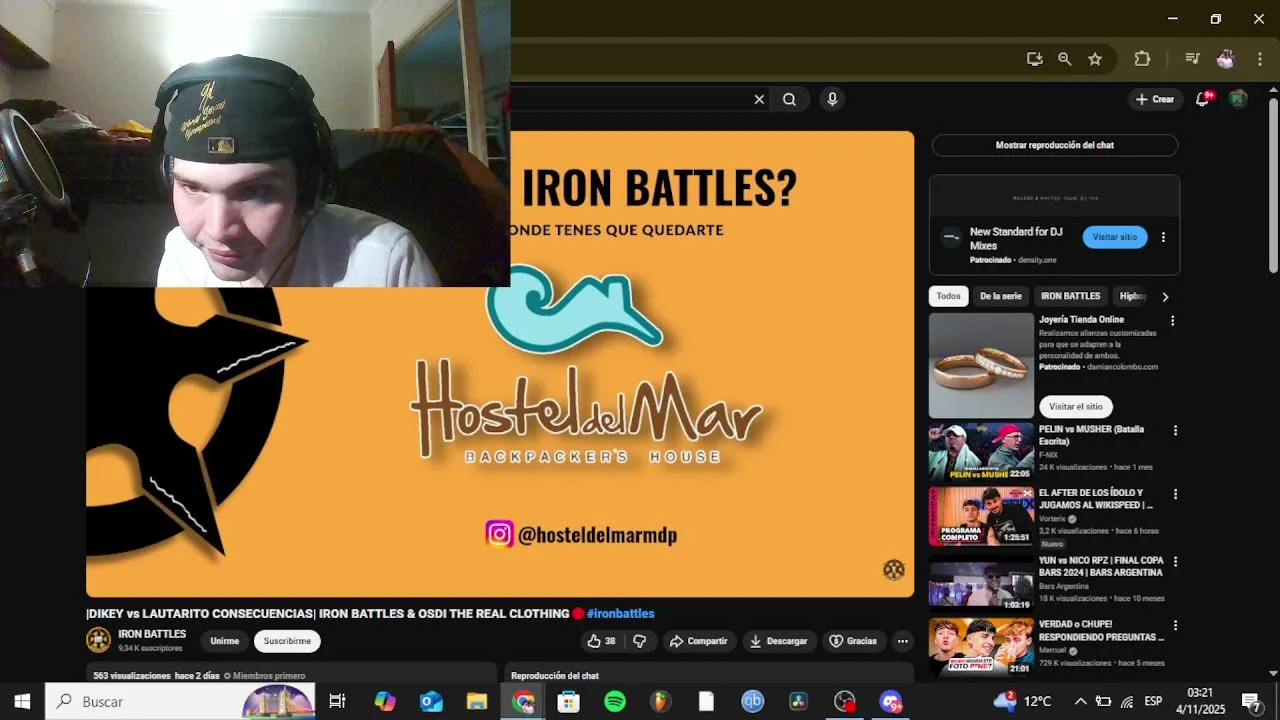
Task: Open the #ironbattles hashtag link
Action: (620, 614)
